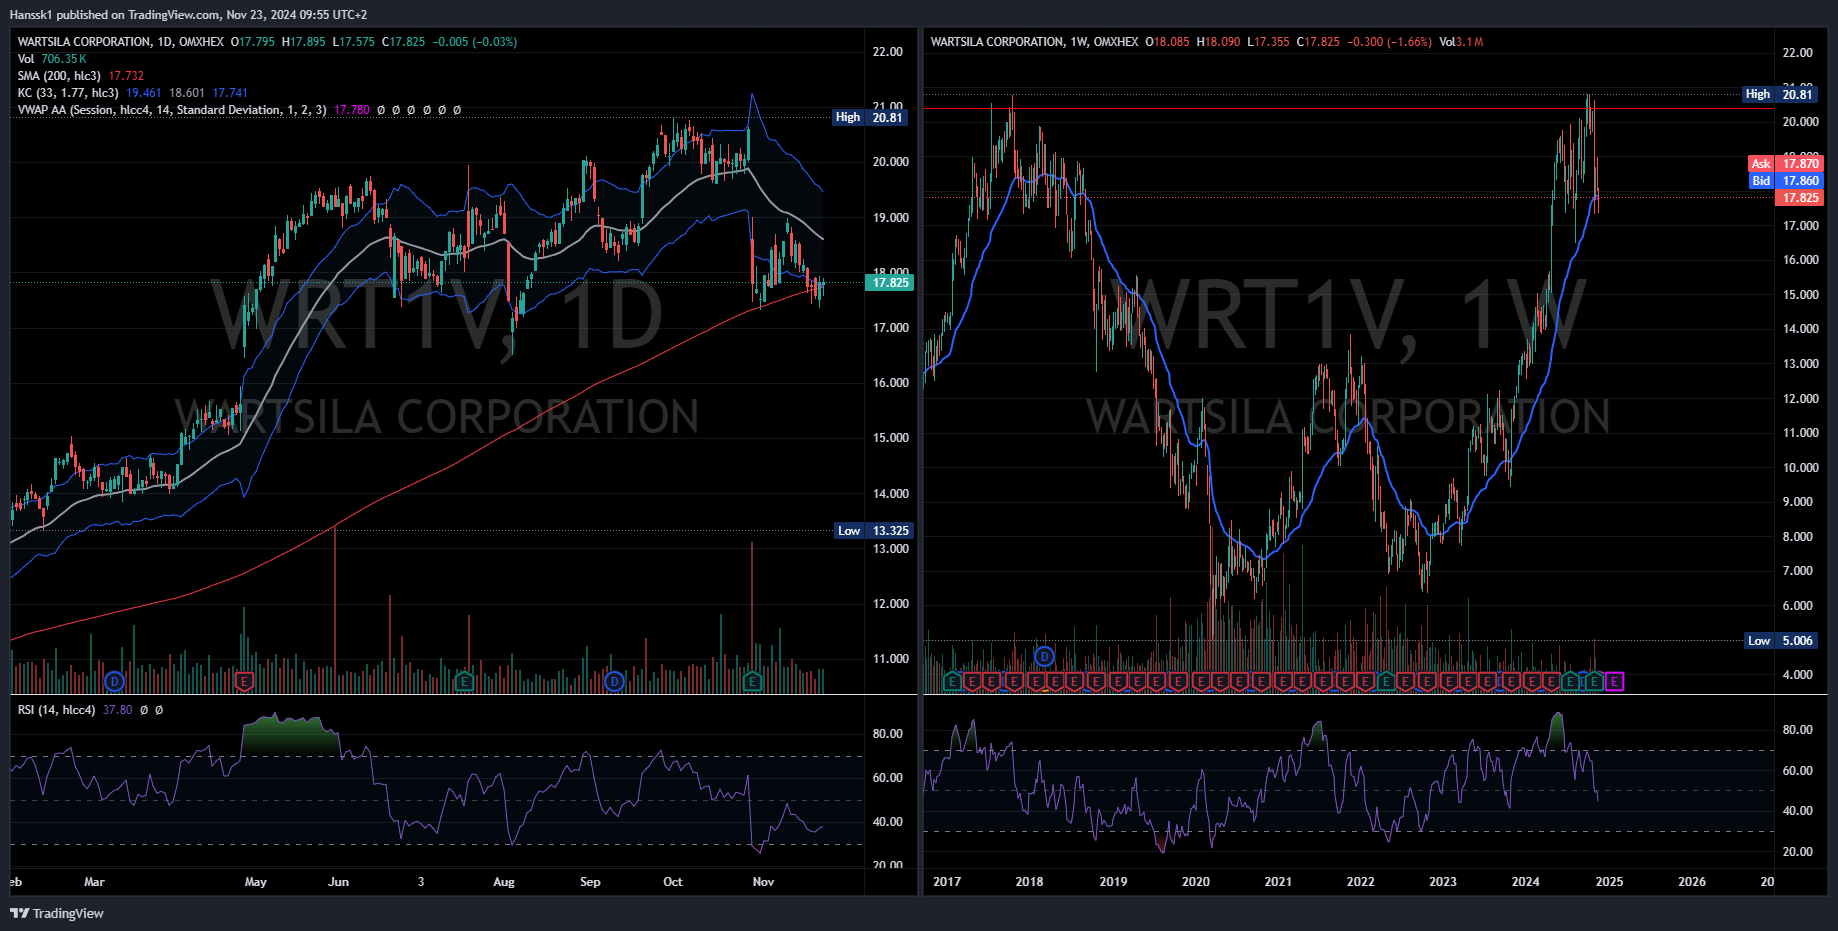Click the 2020 label on the weekly time axis
Image resolution: width=1838 pixels, height=931 pixels.
(1195, 882)
